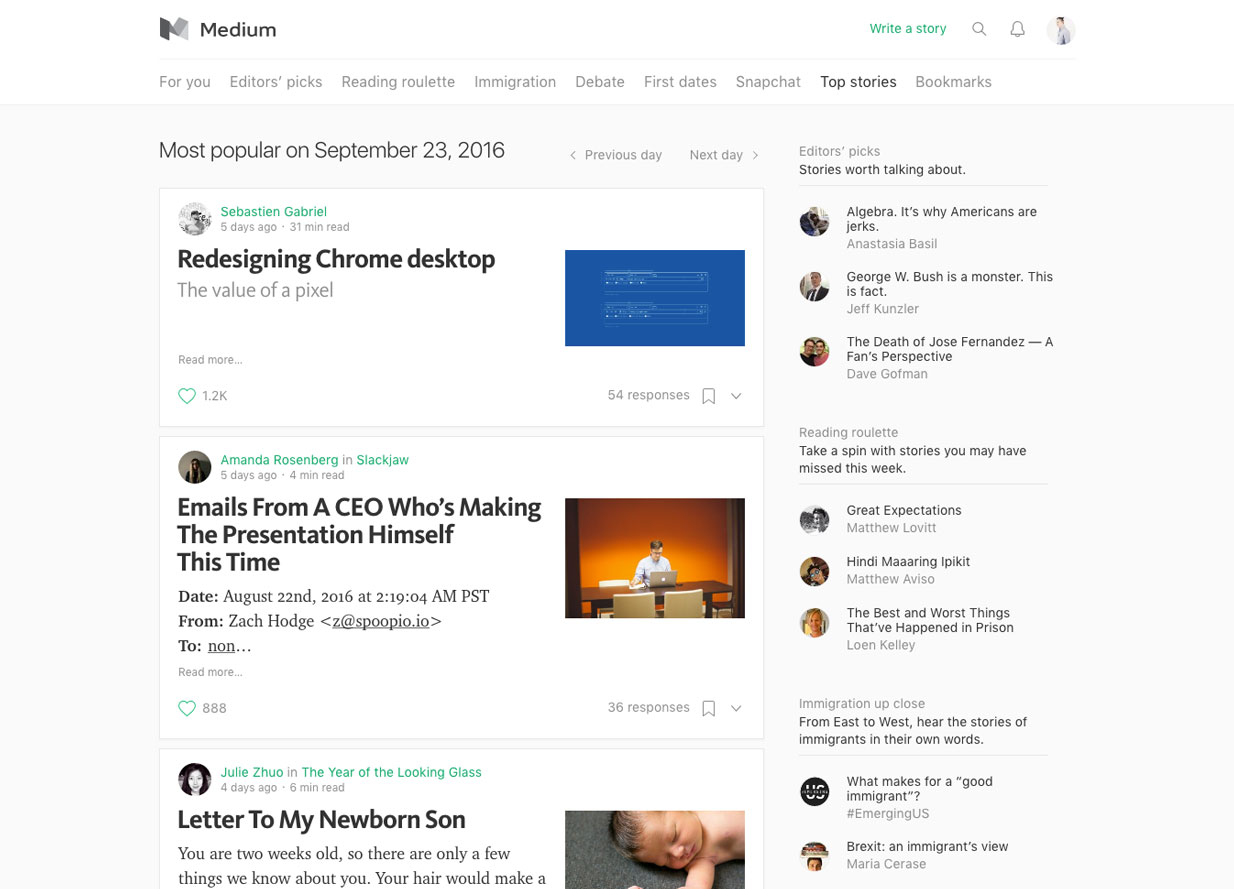This screenshot has width=1234, height=889.
Task: Read more of Redesigning Chrome desktop
Action: [x=210, y=360]
